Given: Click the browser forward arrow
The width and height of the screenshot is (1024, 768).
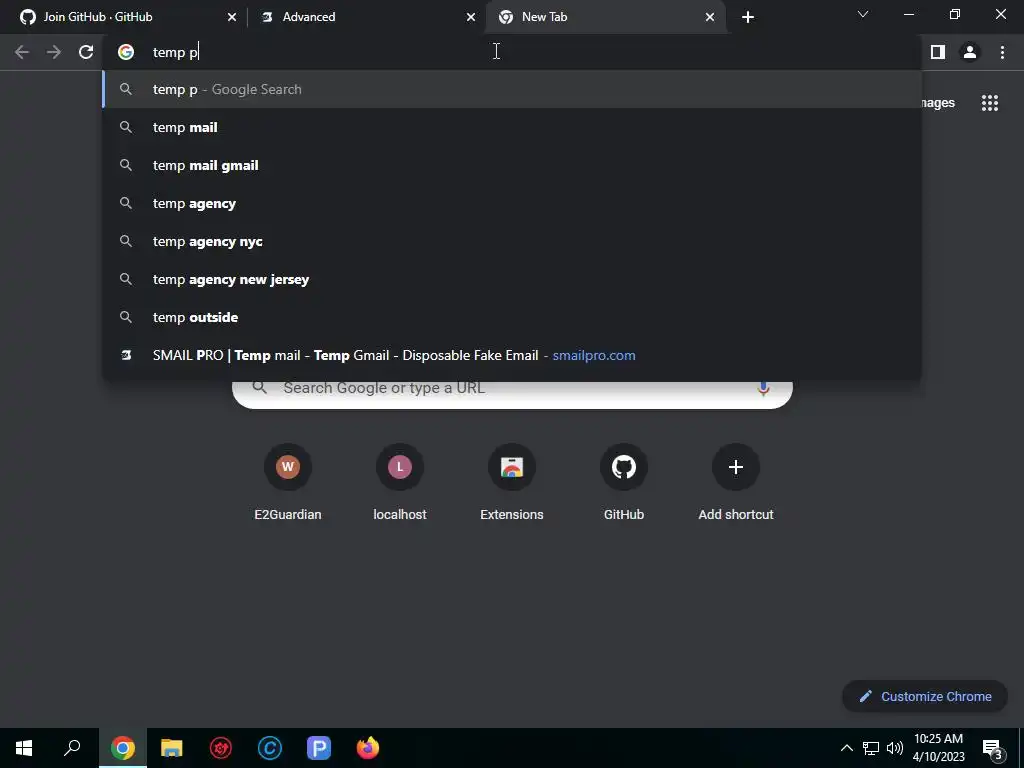Looking at the screenshot, I should pos(54,52).
